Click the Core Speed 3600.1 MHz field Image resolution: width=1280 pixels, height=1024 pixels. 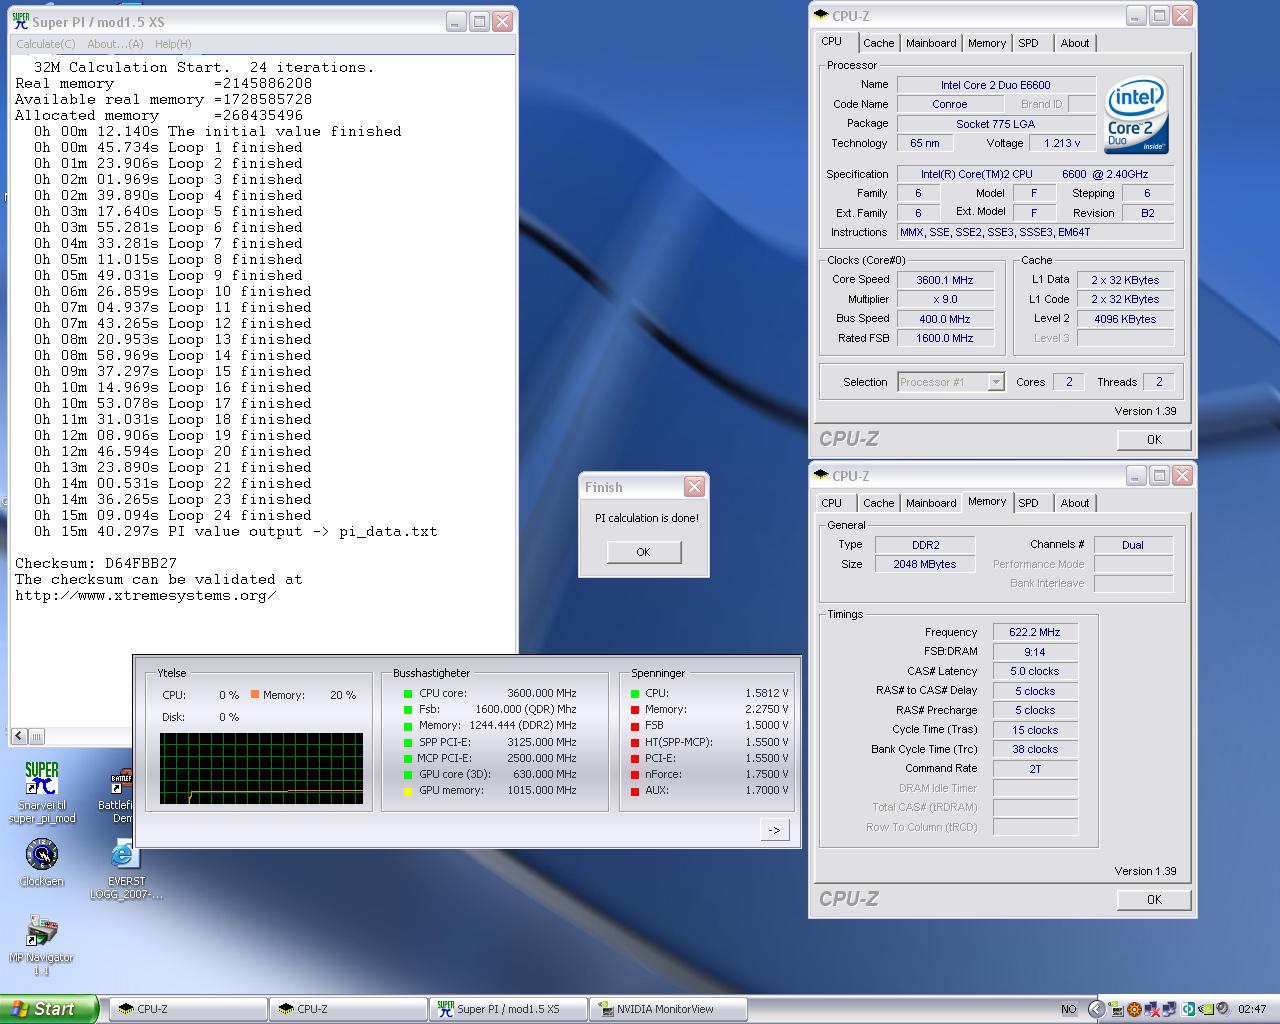tap(945, 280)
